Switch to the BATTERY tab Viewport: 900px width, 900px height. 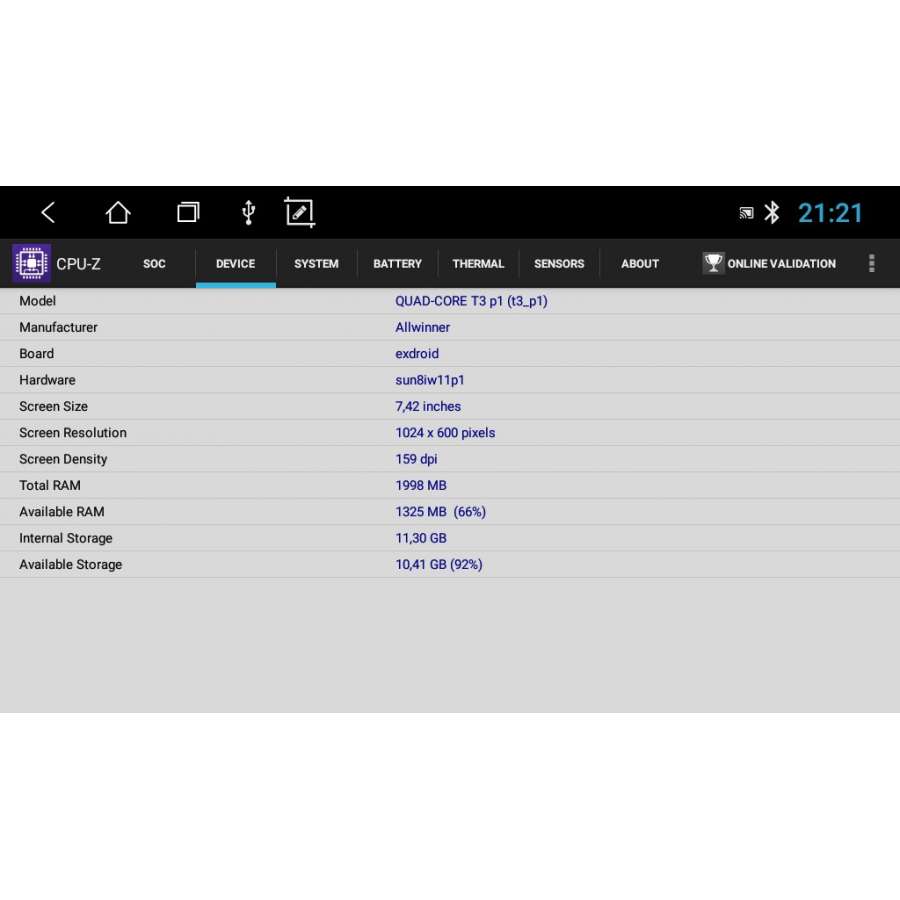coord(397,263)
